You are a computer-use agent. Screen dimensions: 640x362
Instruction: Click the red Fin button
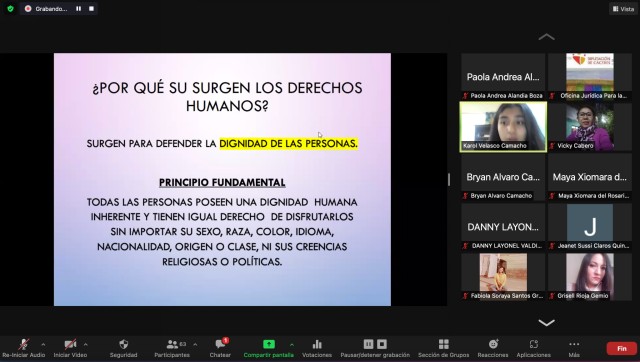coord(622,348)
